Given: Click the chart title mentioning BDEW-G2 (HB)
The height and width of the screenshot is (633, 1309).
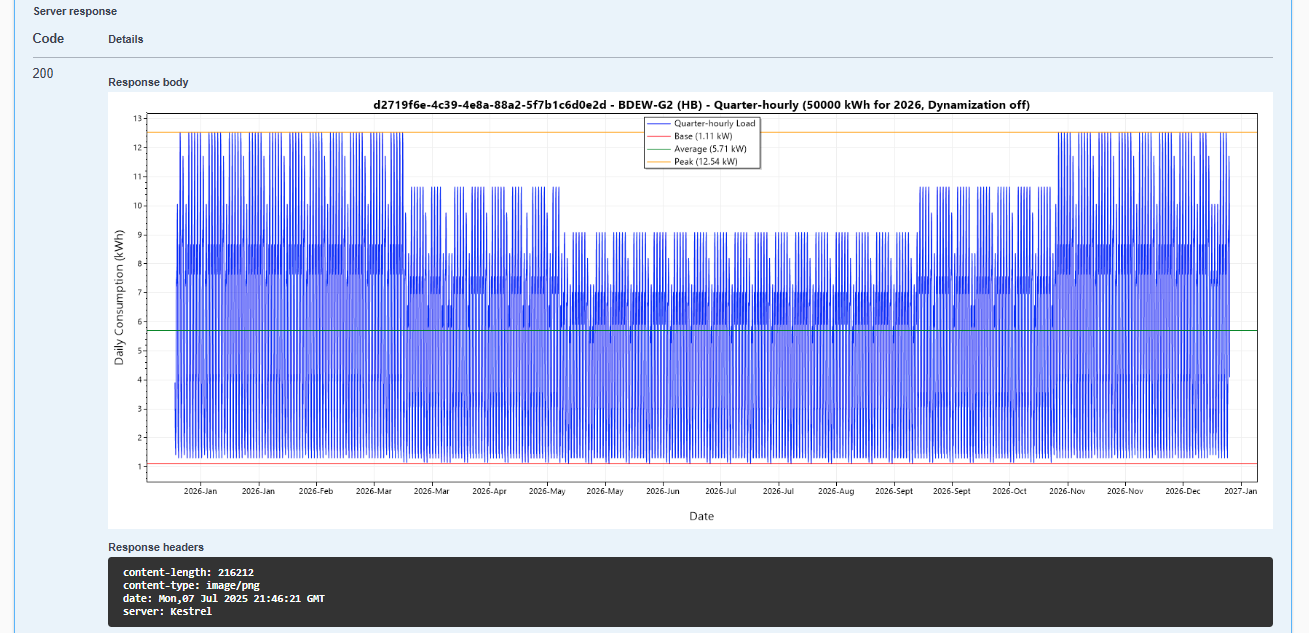Looking at the screenshot, I should [x=701, y=104].
